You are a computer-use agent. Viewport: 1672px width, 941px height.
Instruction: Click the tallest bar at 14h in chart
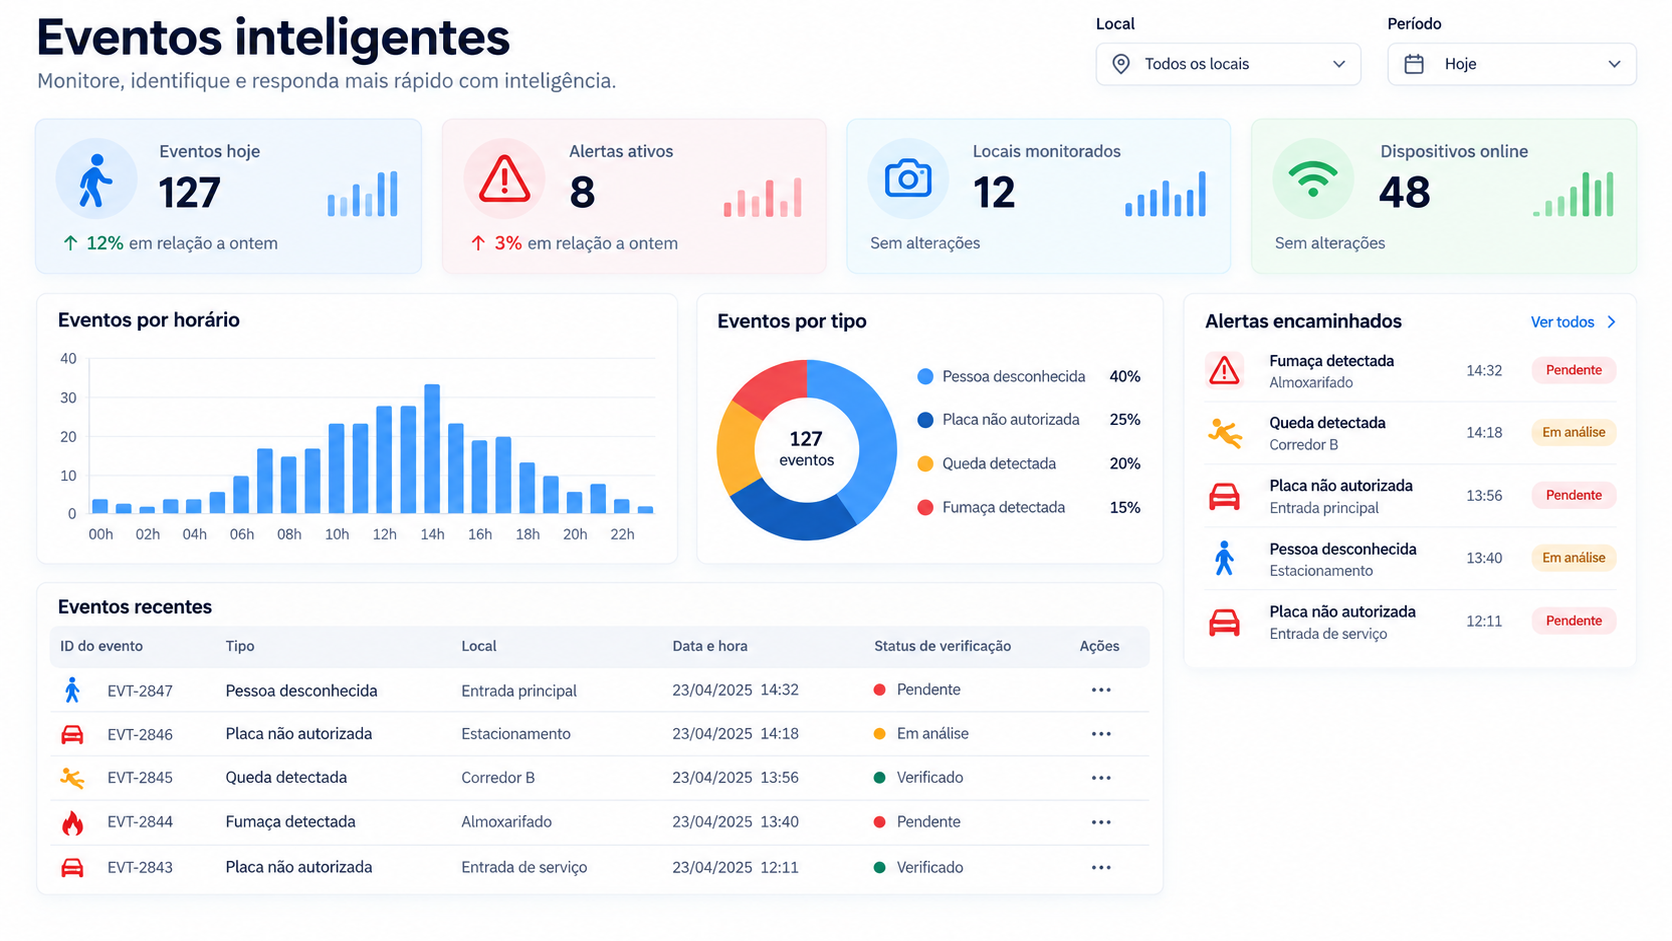[x=432, y=449]
